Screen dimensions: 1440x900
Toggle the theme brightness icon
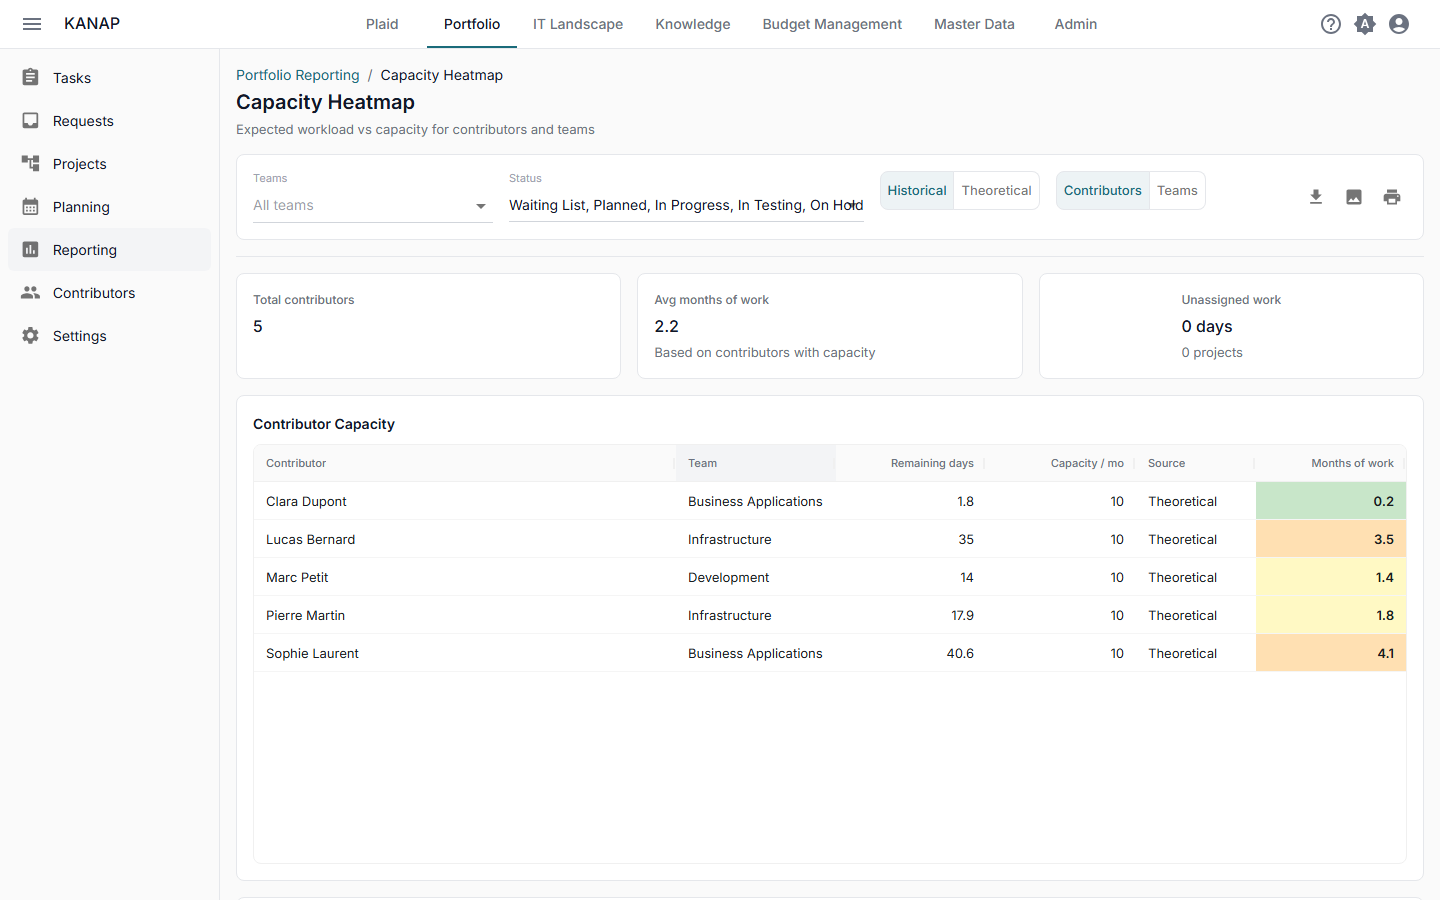coord(1365,24)
